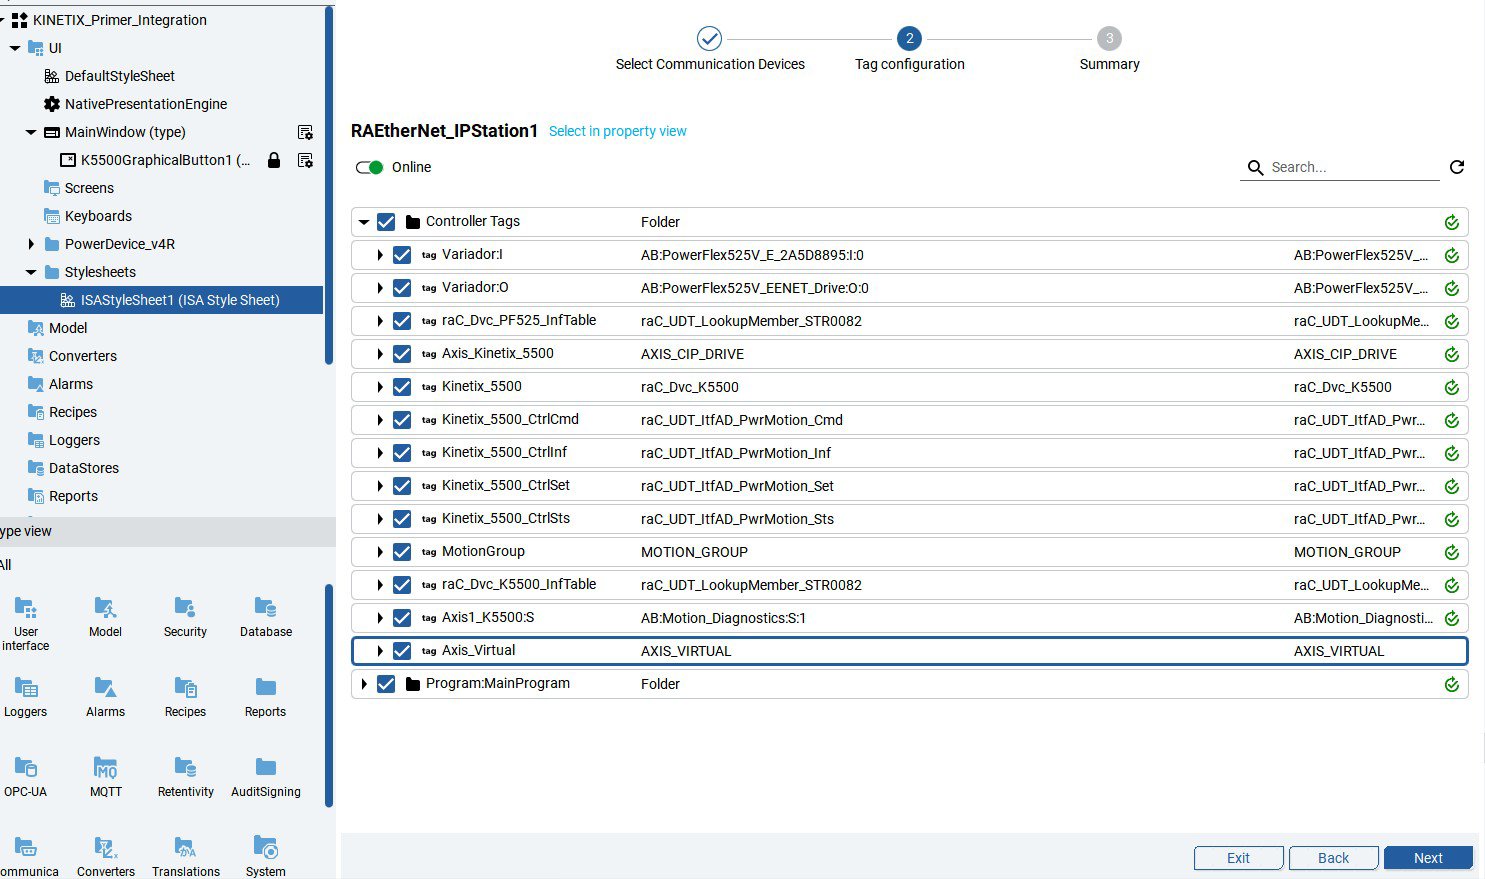Click the project tree vertical scrollbar
The height and width of the screenshot is (879, 1485).
329,185
